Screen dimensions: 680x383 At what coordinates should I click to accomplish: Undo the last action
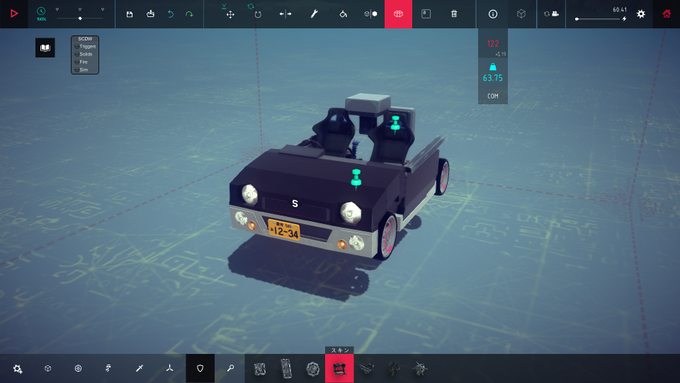171,14
